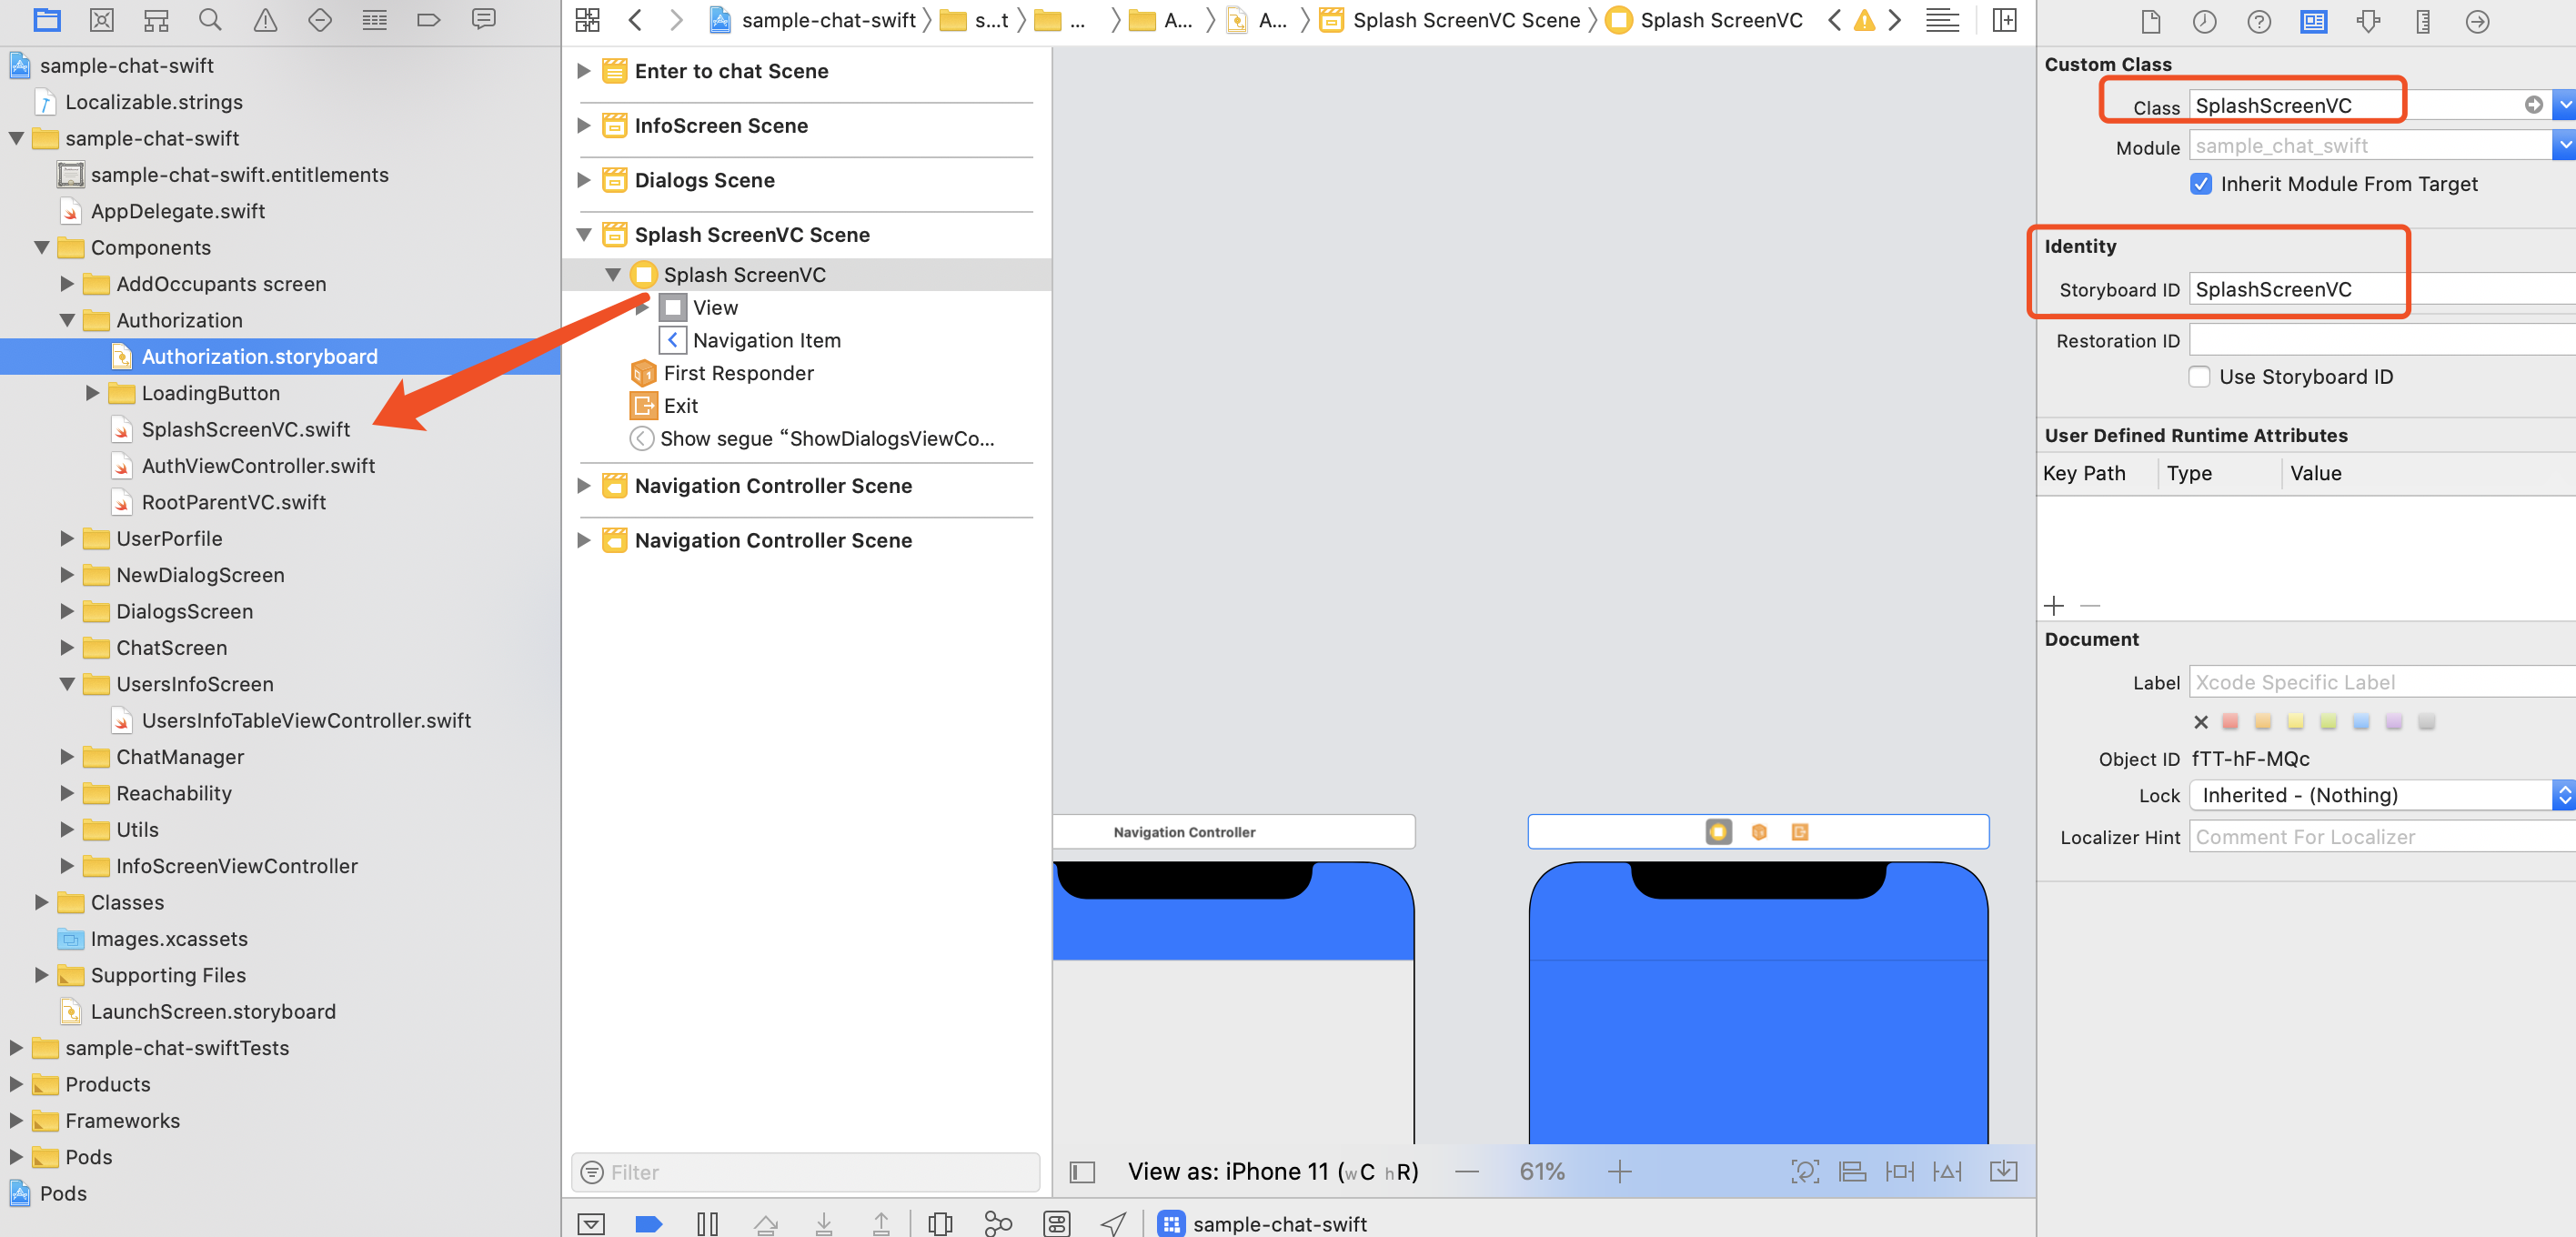2576x1237 pixels.
Task: Open the Find navigator magnifier icon
Action: pyautogui.click(x=210, y=20)
